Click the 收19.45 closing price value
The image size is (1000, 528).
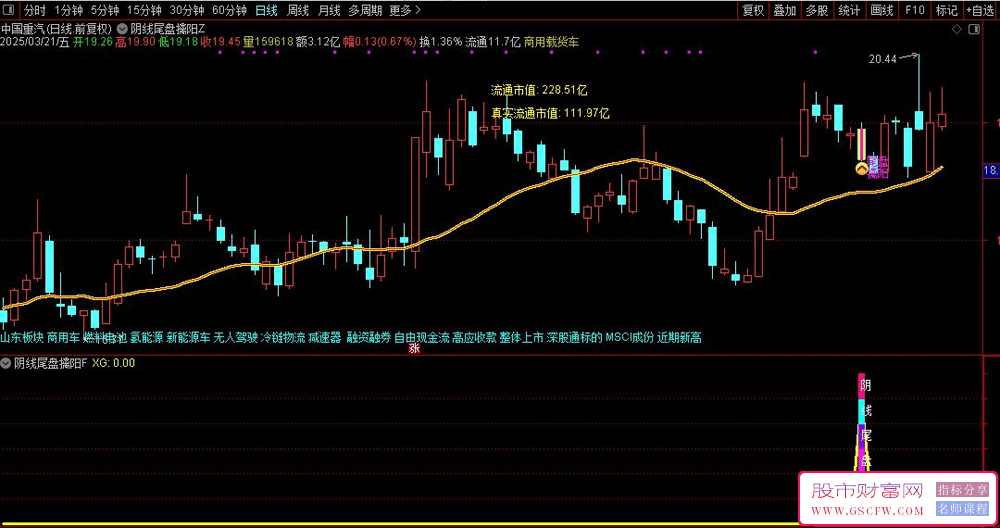221,42
